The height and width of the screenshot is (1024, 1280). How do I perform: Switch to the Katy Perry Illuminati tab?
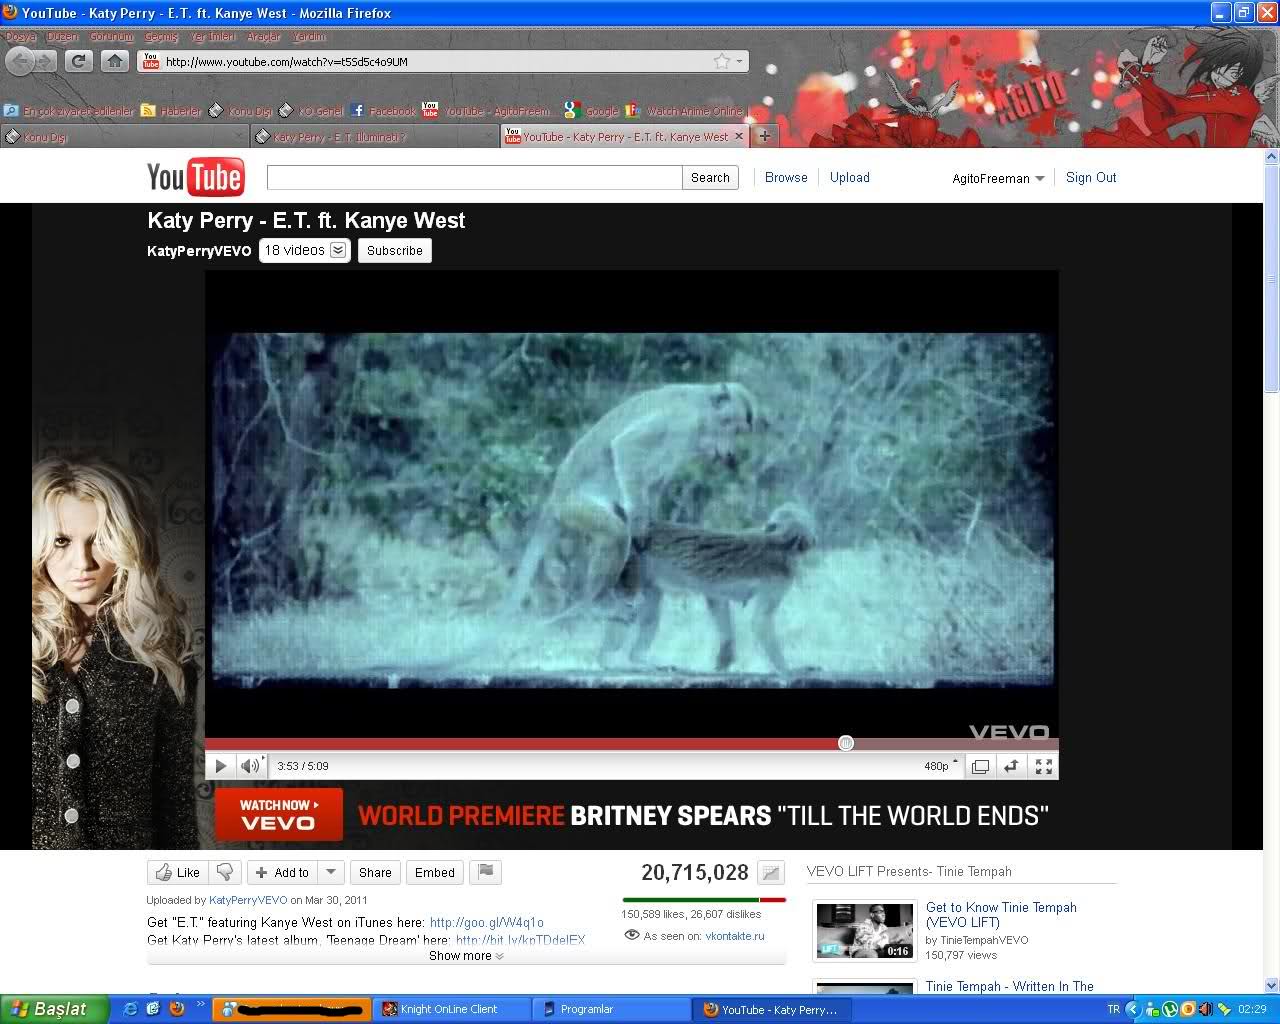tap(374, 137)
